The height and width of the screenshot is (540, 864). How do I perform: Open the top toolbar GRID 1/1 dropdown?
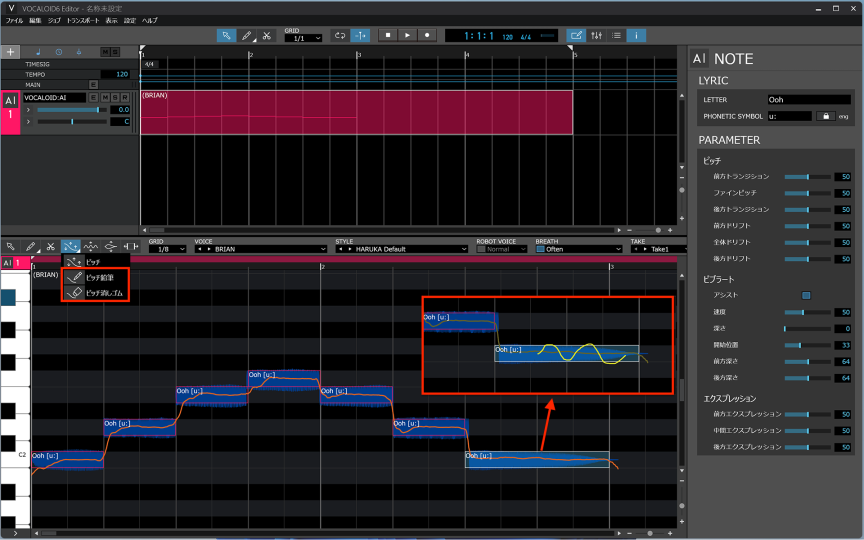click(303, 39)
